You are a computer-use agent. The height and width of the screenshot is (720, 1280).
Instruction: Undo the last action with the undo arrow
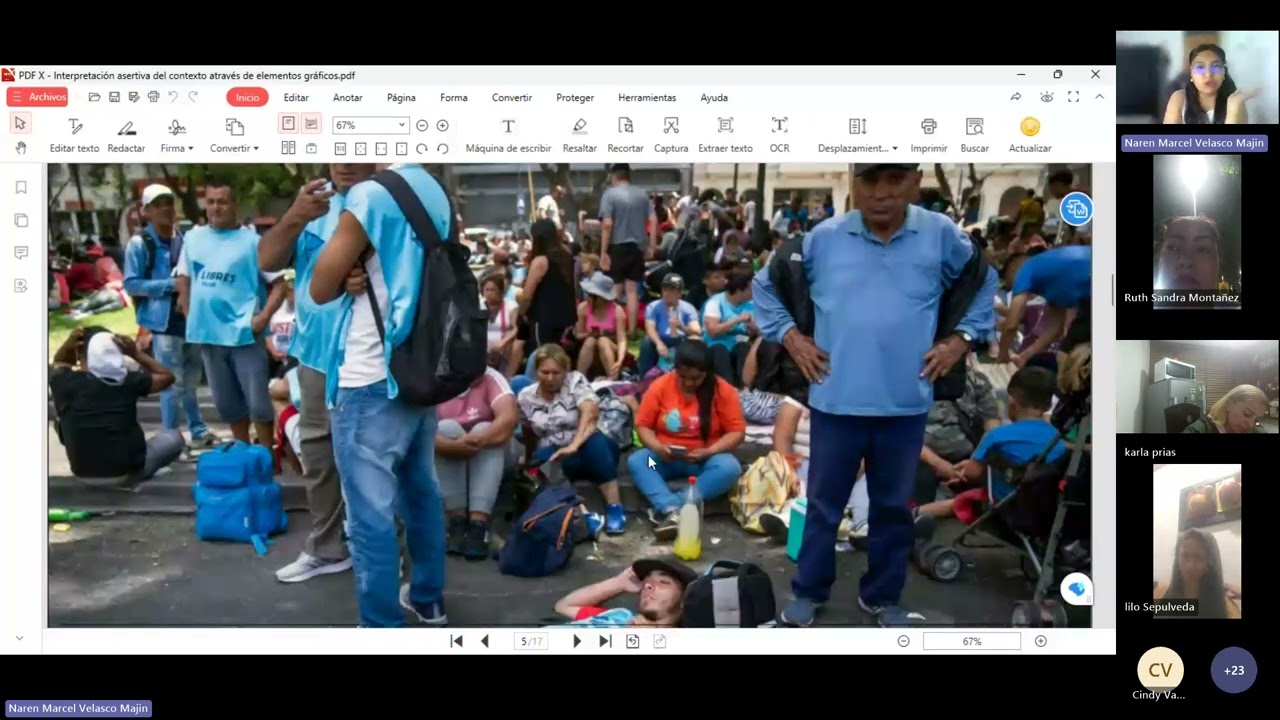[173, 97]
